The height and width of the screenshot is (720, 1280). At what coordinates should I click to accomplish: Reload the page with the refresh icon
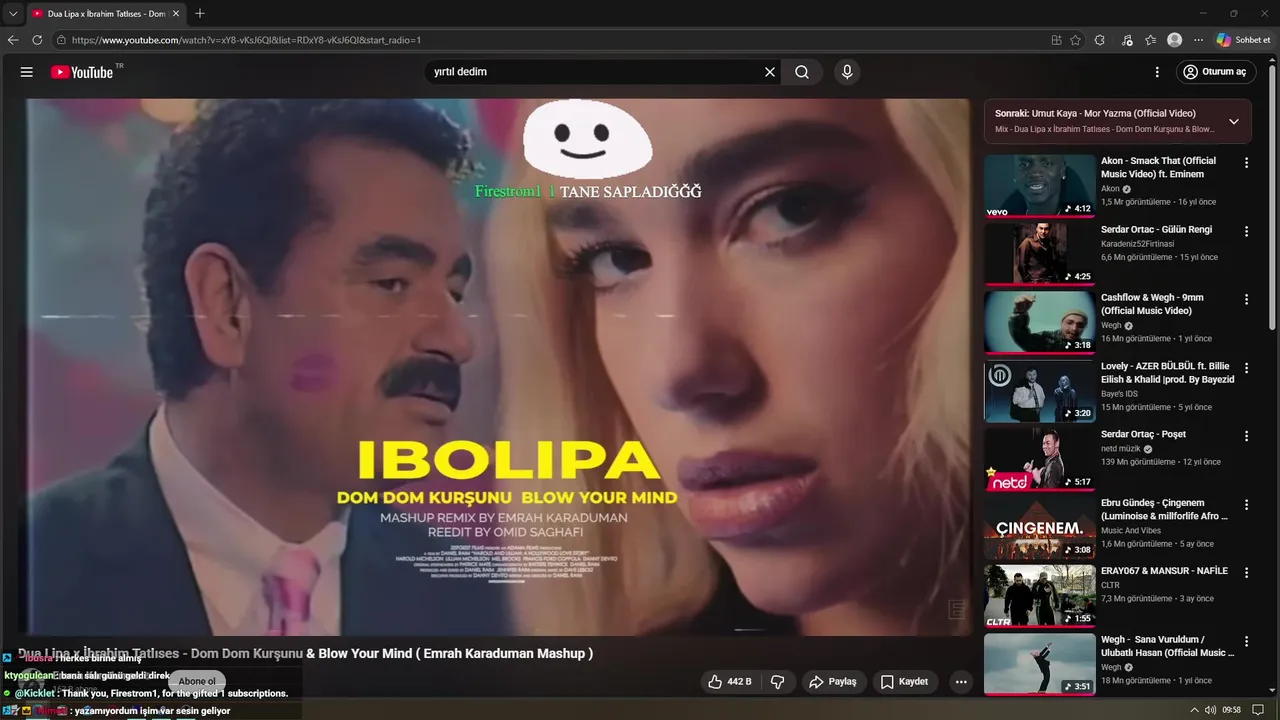37,40
